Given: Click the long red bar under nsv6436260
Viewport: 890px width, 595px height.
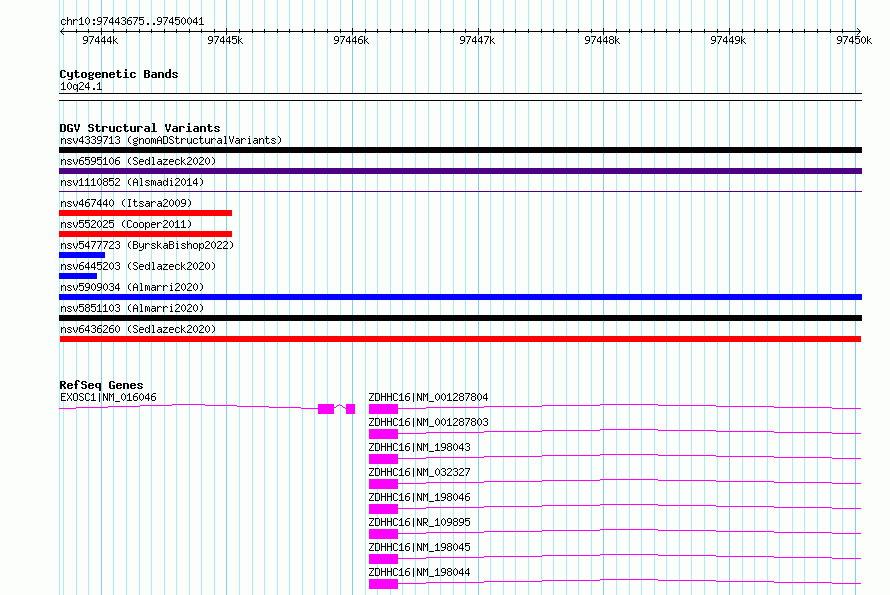Looking at the screenshot, I should pyautogui.click(x=460, y=339).
